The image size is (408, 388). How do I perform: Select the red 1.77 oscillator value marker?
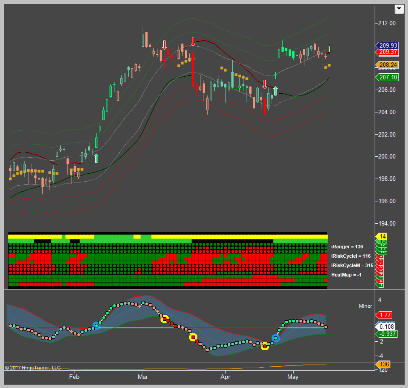point(384,315)
